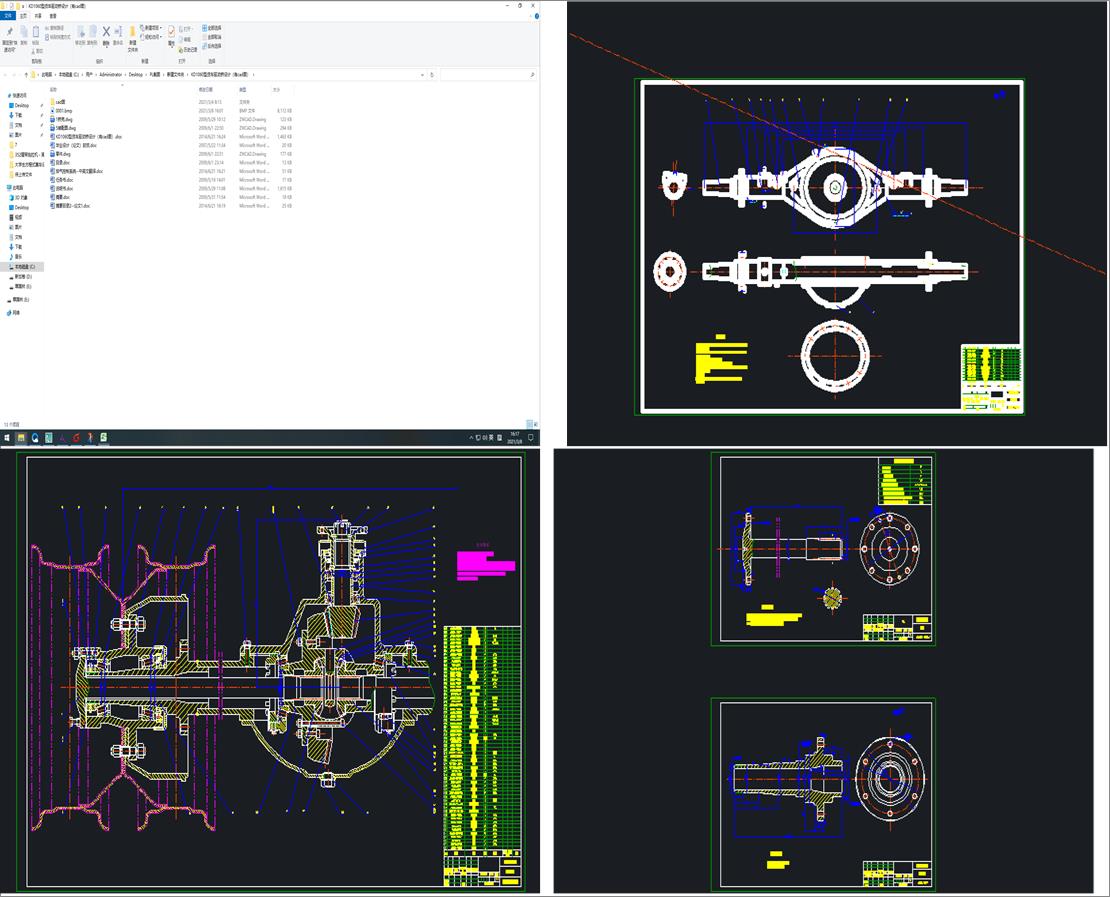1110x897 pixels.
Task: Click the half-shaft flange drawing sheet
Action: click(823, 549)
